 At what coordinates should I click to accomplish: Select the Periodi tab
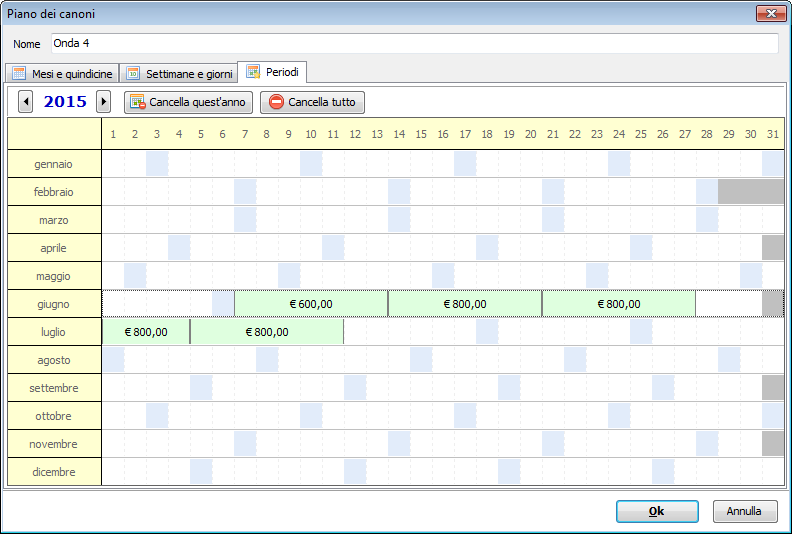click(x=273, y=72)
